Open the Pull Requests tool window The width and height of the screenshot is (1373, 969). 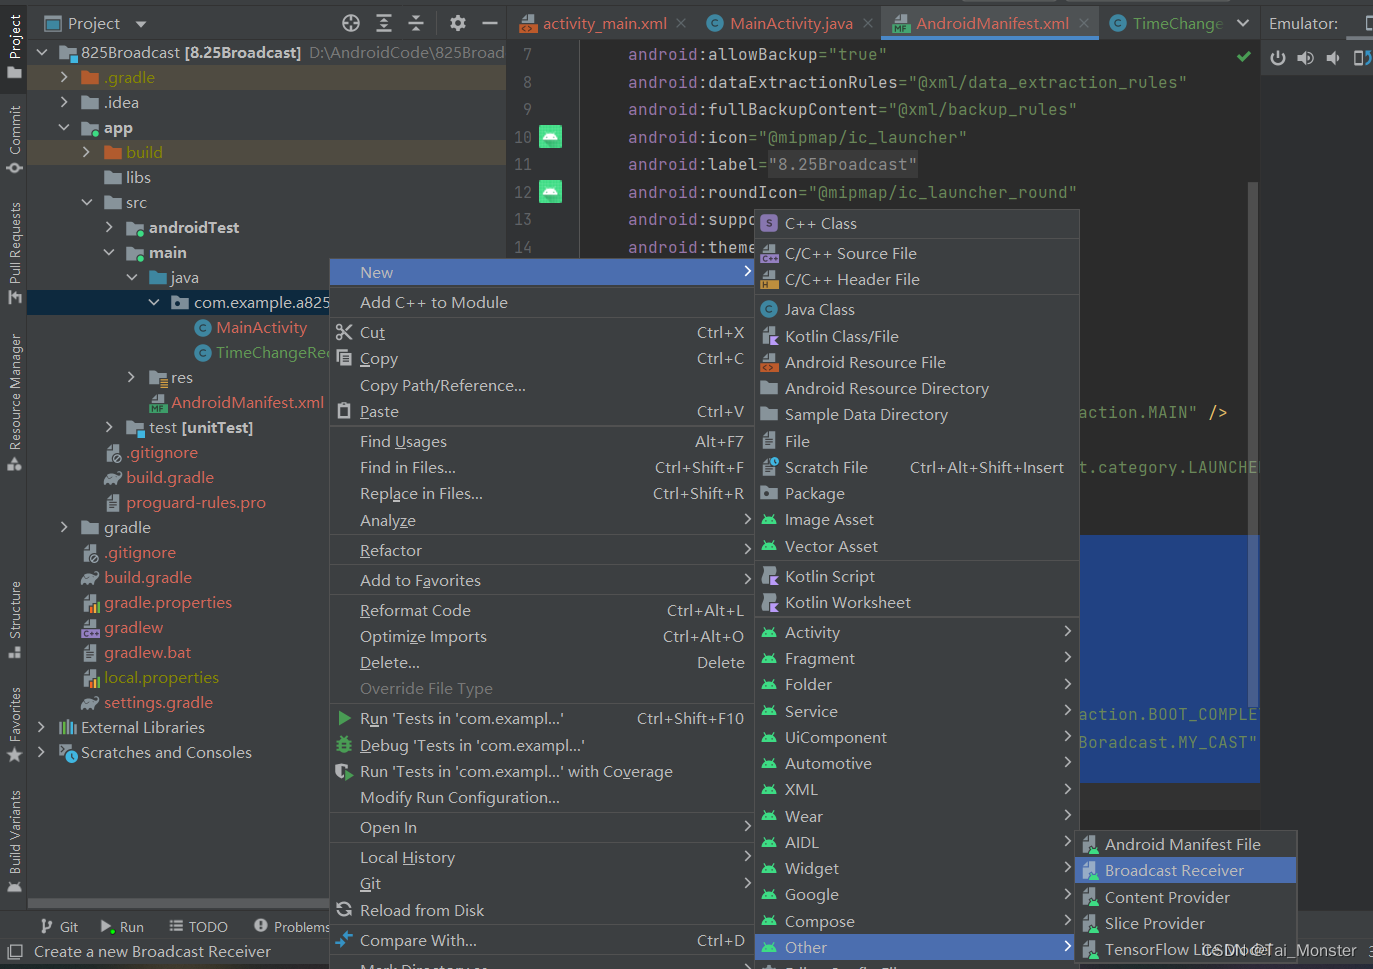point(14,253)
